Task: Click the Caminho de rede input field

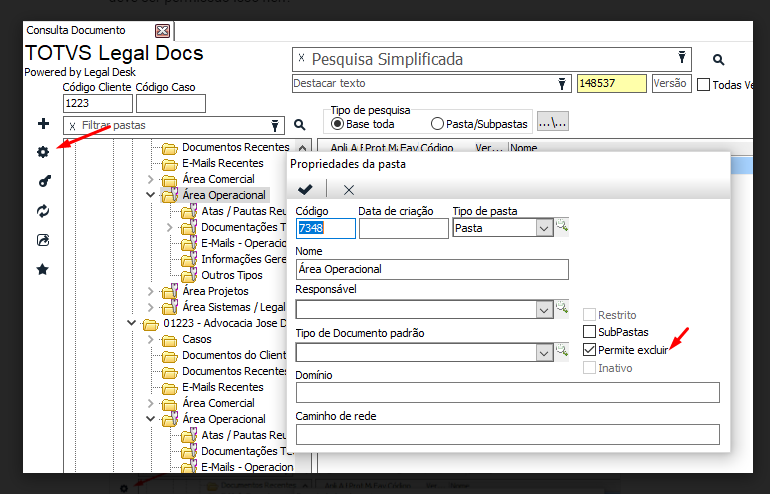Action: pyautogui.click(x=508, y=435)
